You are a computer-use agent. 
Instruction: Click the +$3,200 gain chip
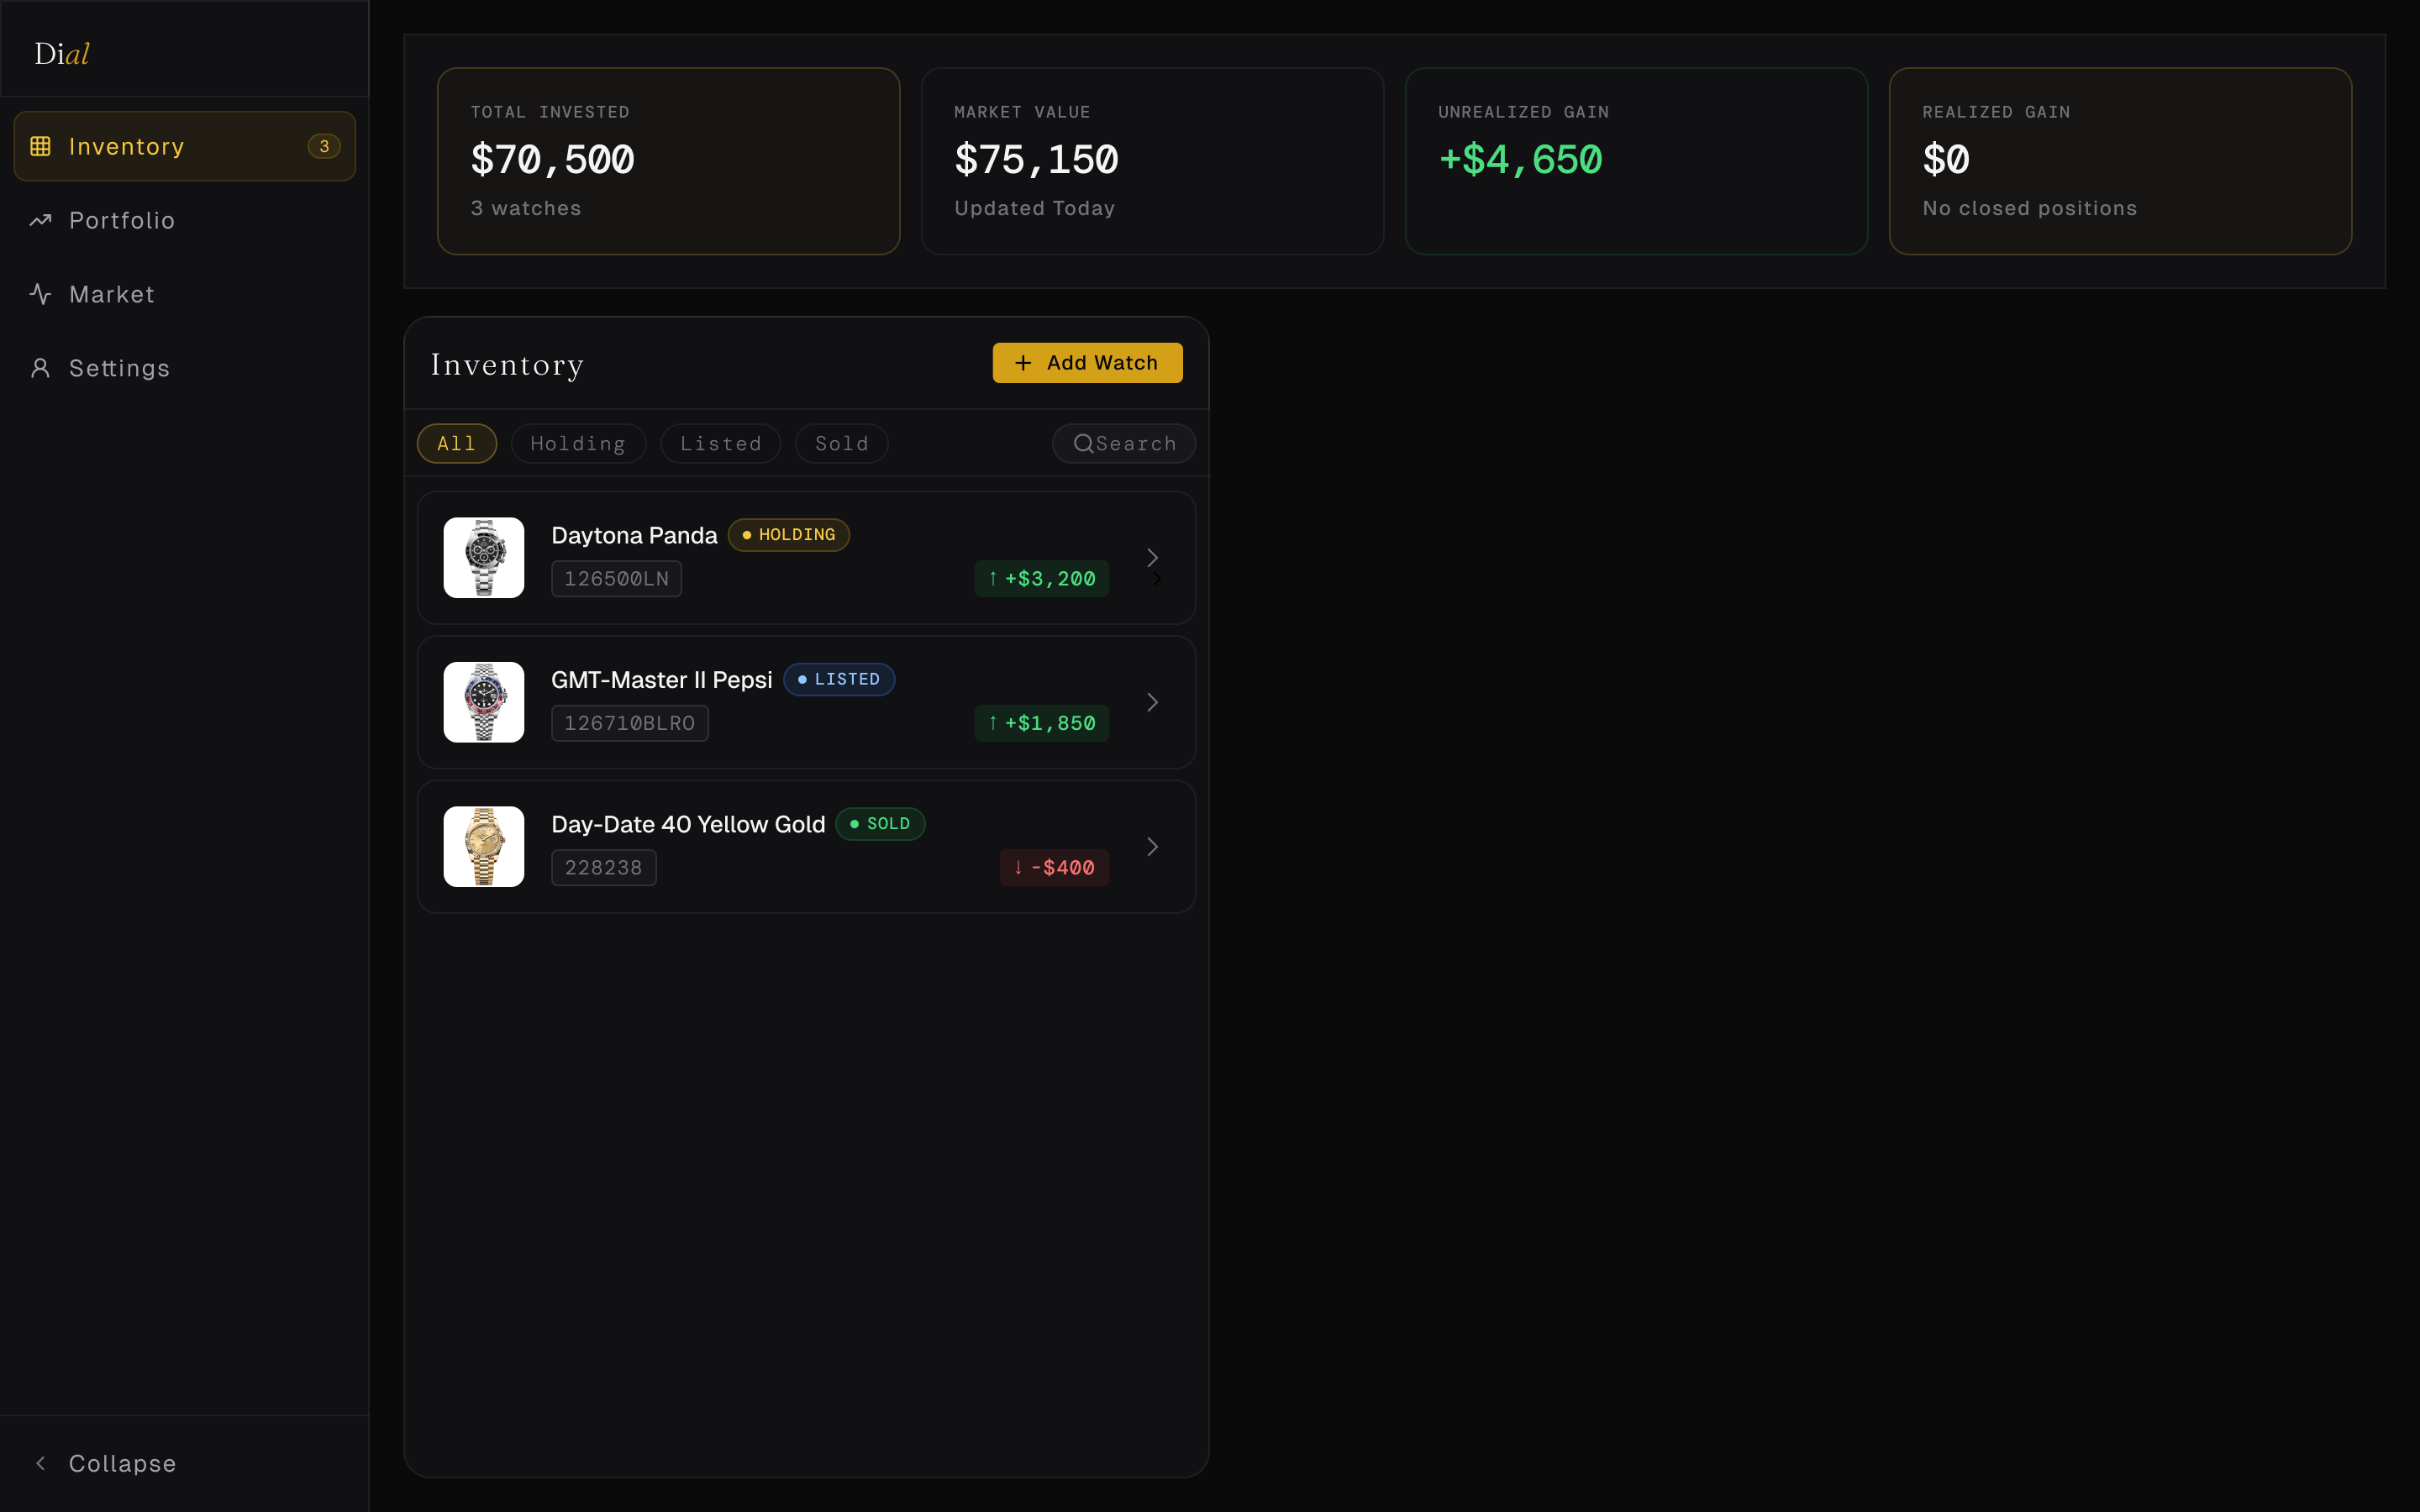click(x=1042, y=579)
